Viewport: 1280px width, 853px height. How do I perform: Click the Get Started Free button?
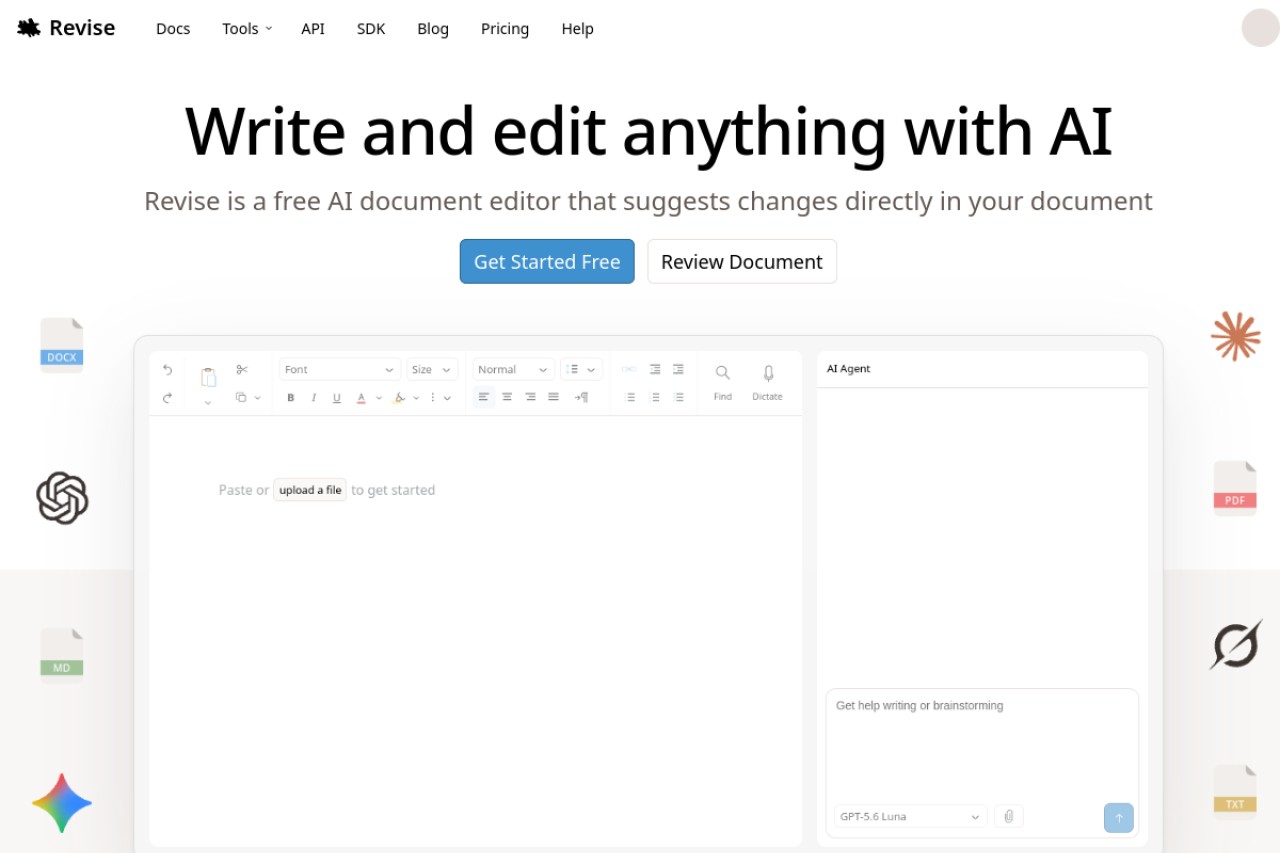pos(547,261)
